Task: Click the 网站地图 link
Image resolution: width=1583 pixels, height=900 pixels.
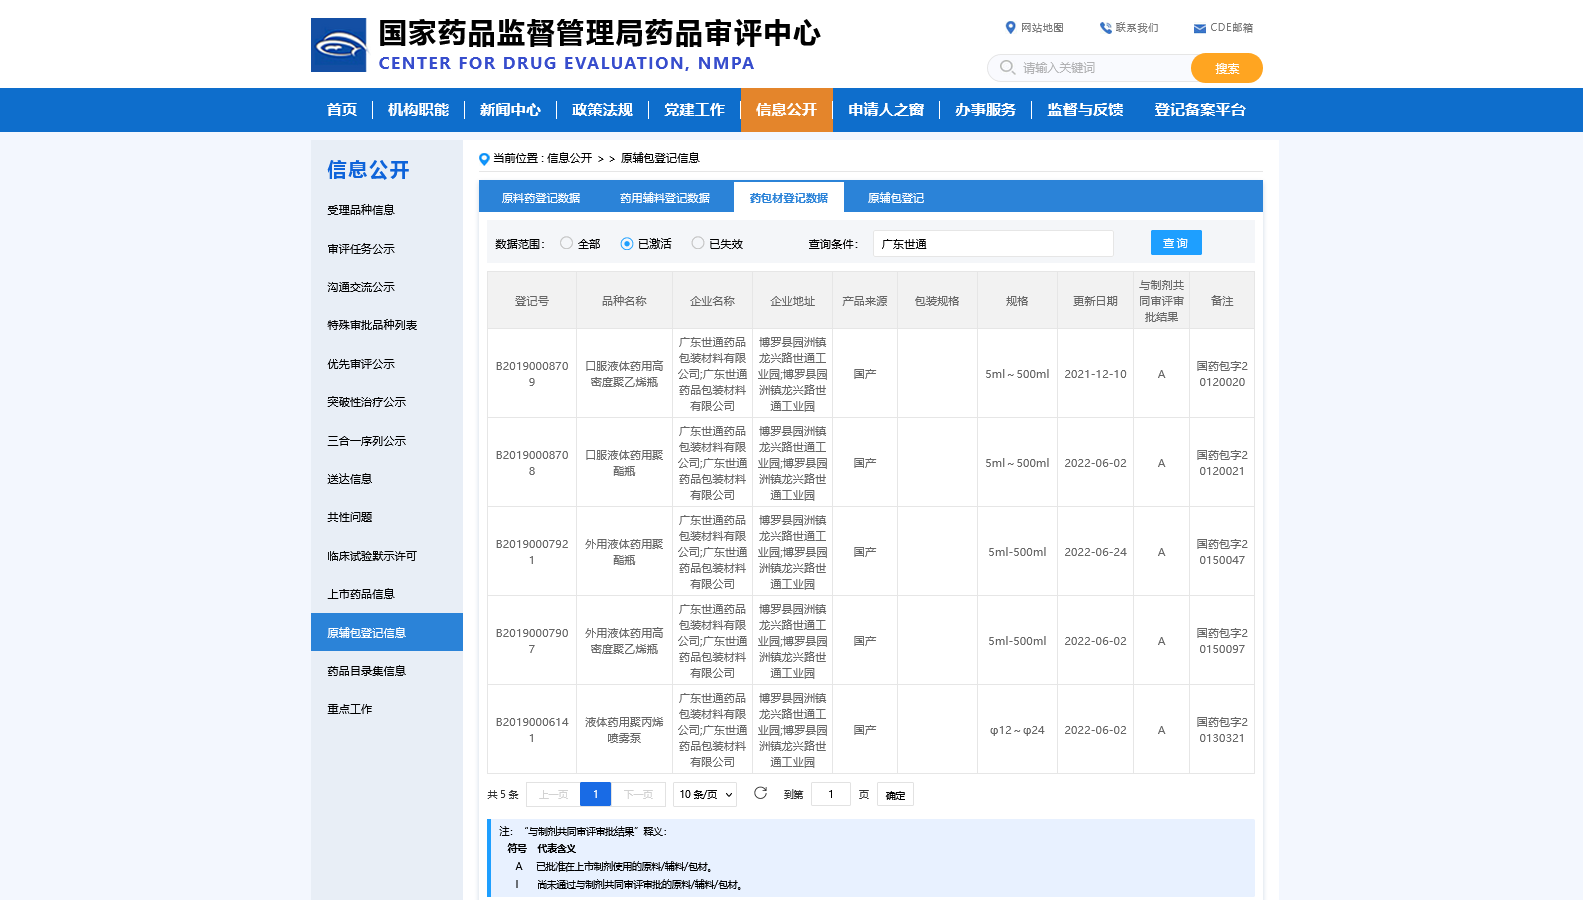Action: [1042, 28]
